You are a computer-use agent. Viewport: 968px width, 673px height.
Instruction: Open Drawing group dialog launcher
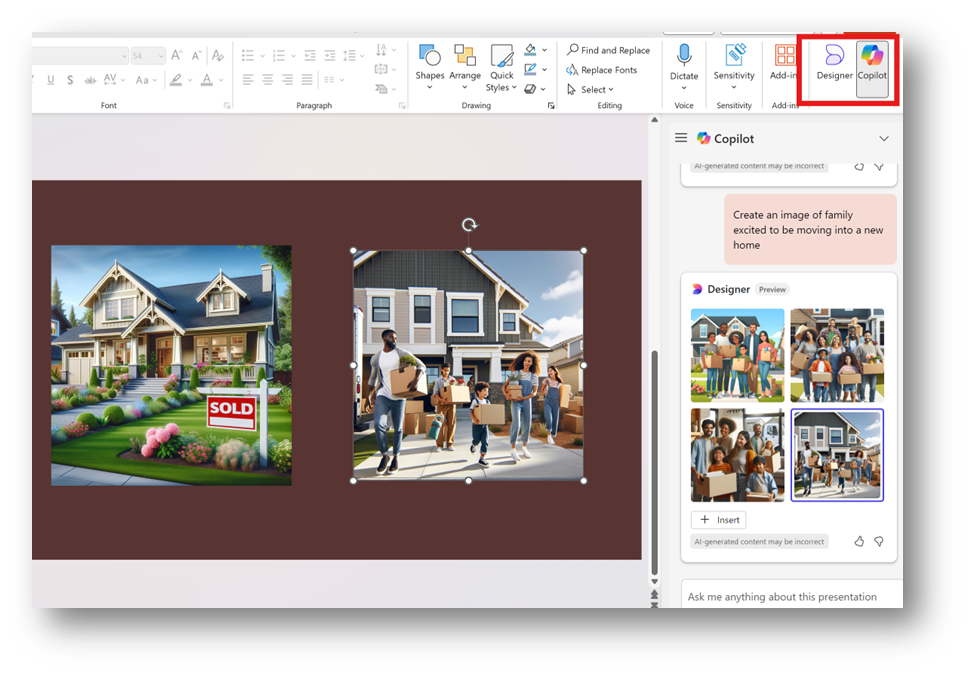[551, 106]
